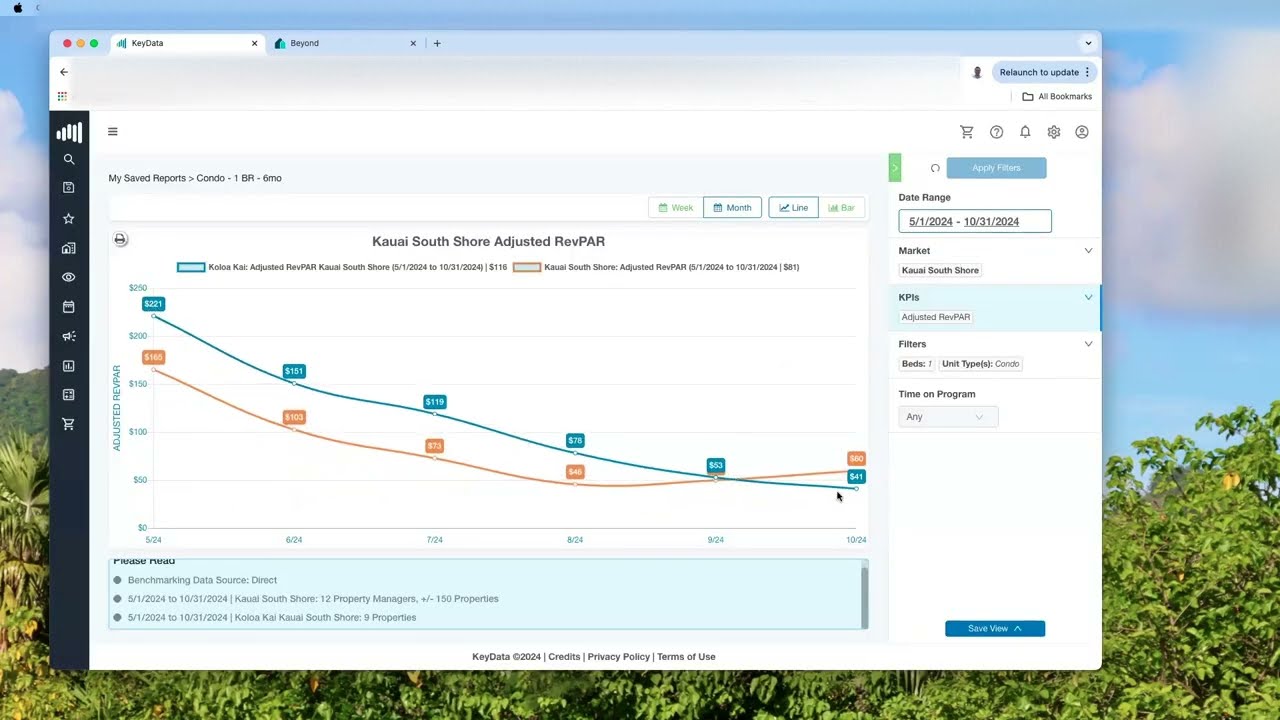The image size is (1280, 720).
Task: Click the $60 orange data label
Action: click(x=856, y=459)
